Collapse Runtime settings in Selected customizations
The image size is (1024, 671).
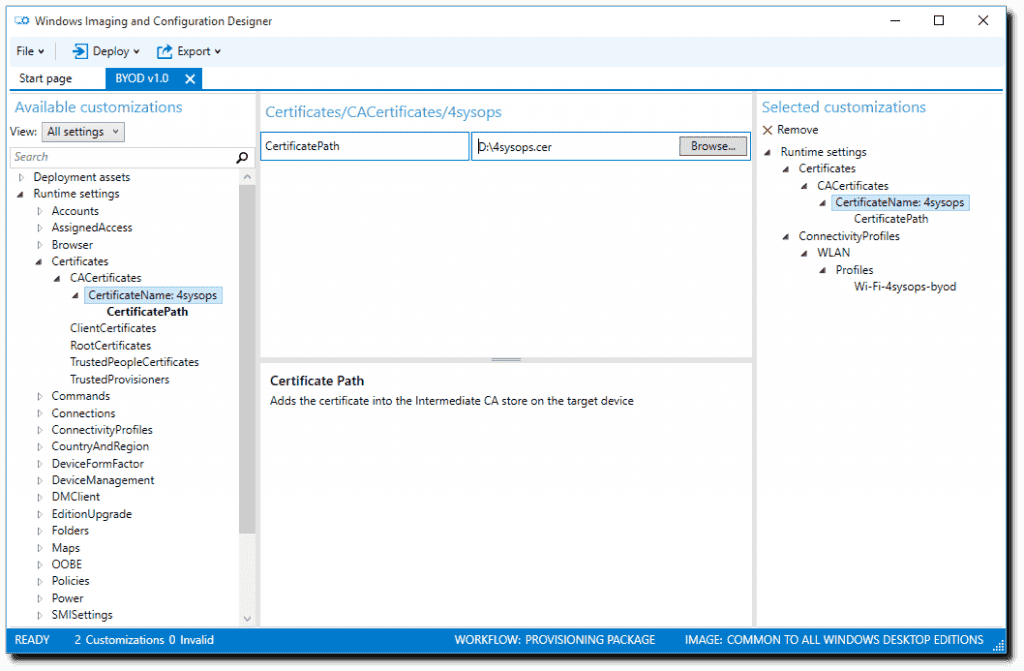[x=767, y=152]
